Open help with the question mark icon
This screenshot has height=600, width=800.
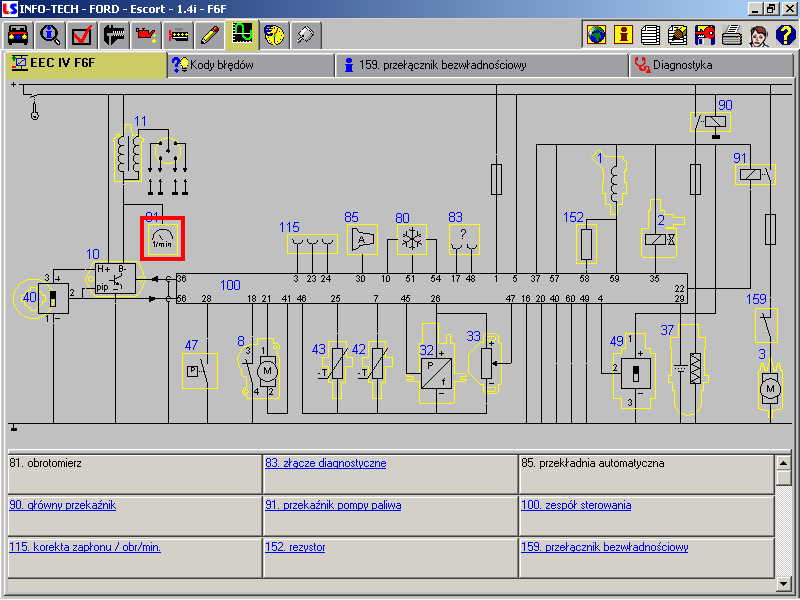tap(786, 35)
